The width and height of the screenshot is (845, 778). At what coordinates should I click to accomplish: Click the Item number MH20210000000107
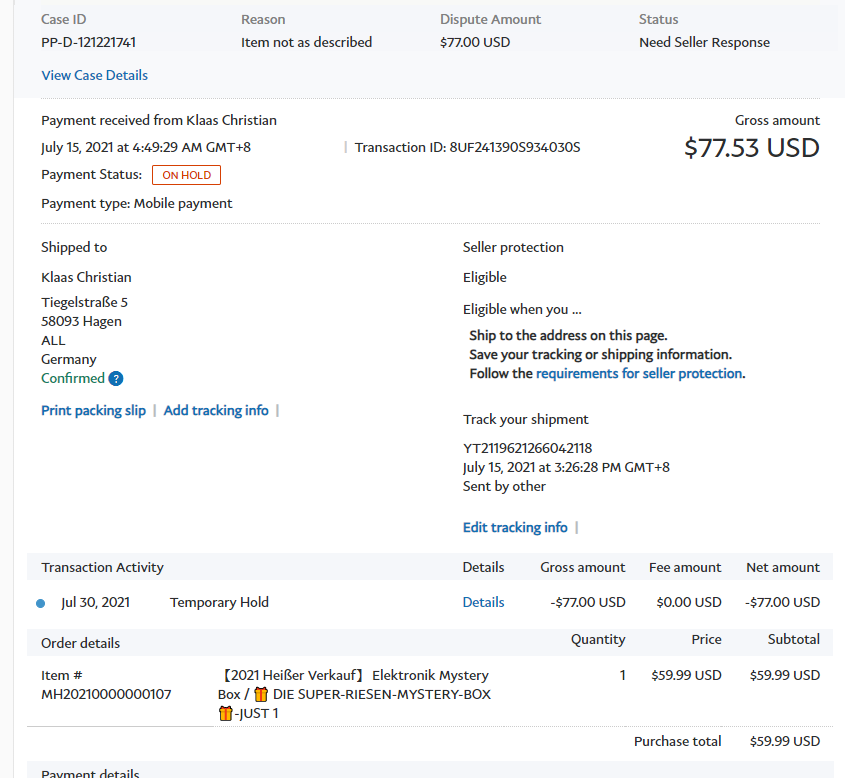105,694
